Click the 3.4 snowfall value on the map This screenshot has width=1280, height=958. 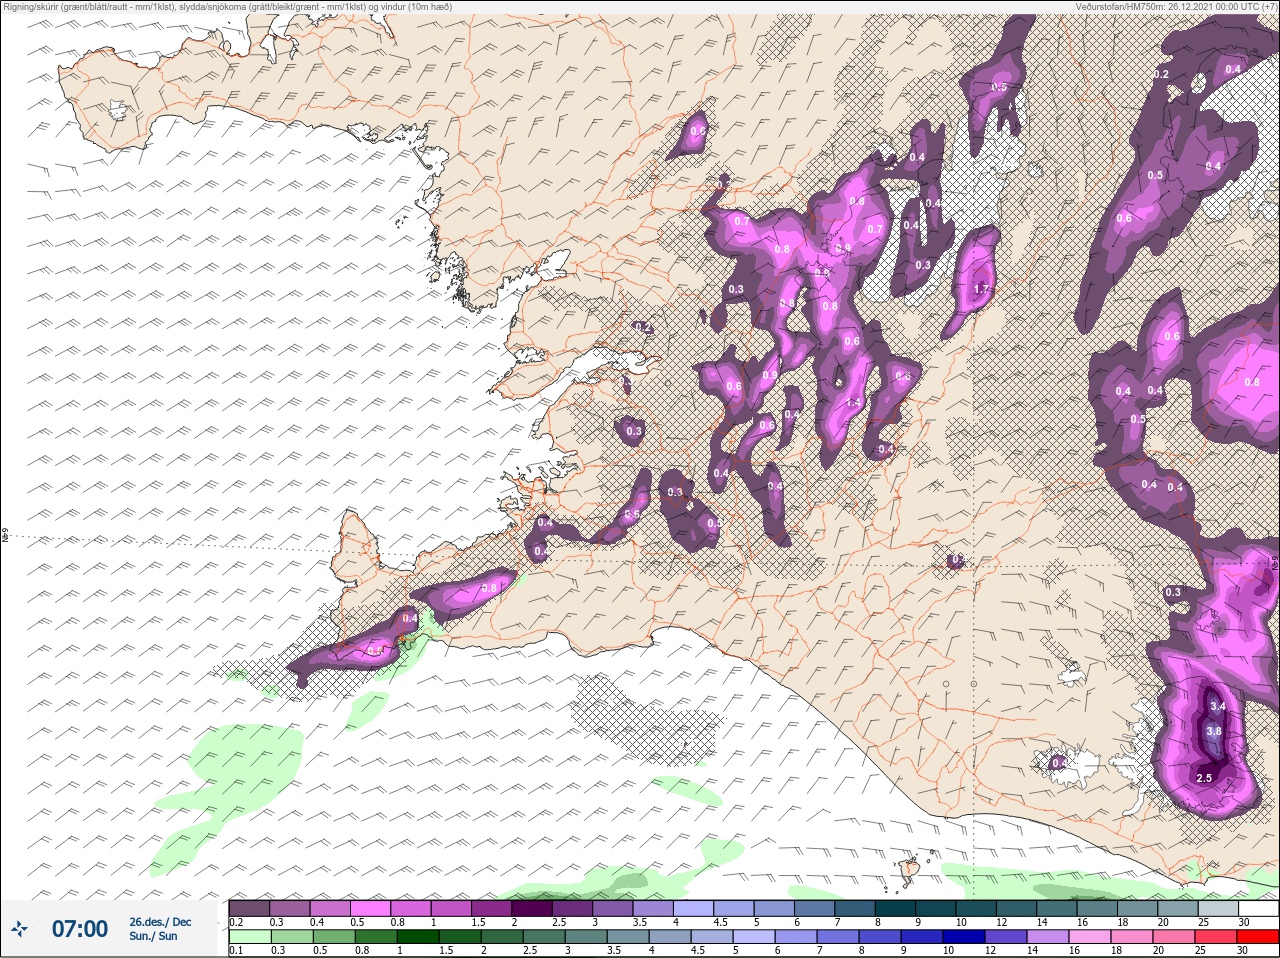[1217, 706]
